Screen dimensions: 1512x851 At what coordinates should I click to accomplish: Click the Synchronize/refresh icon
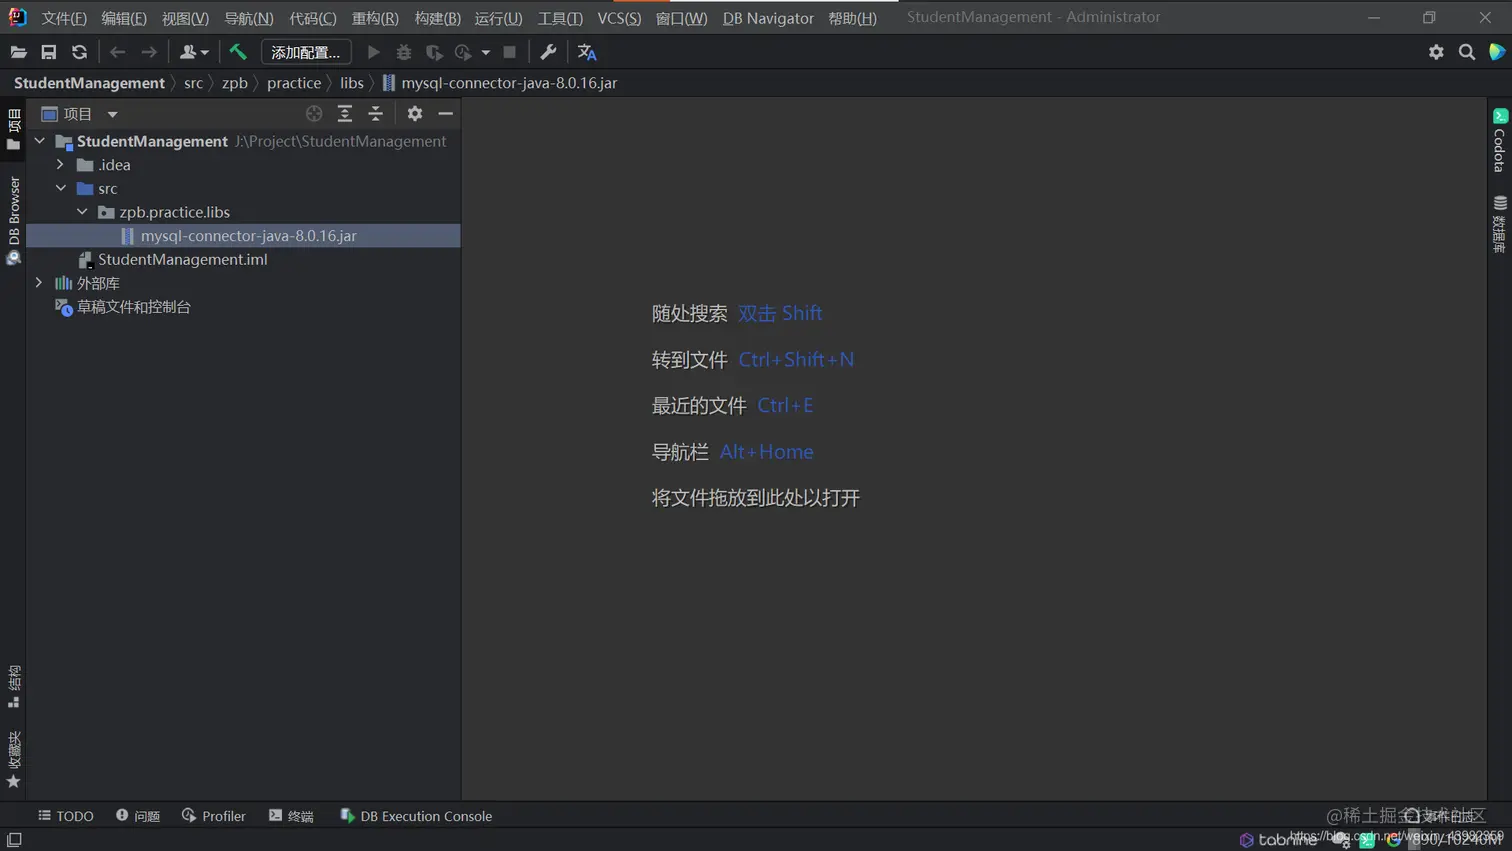coord(79,52)
